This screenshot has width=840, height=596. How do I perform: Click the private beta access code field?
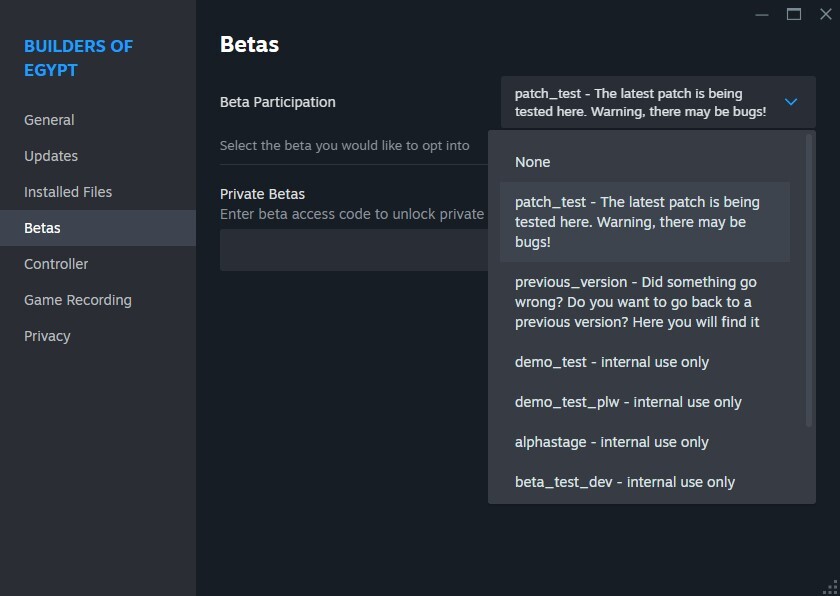coord(354,250)
